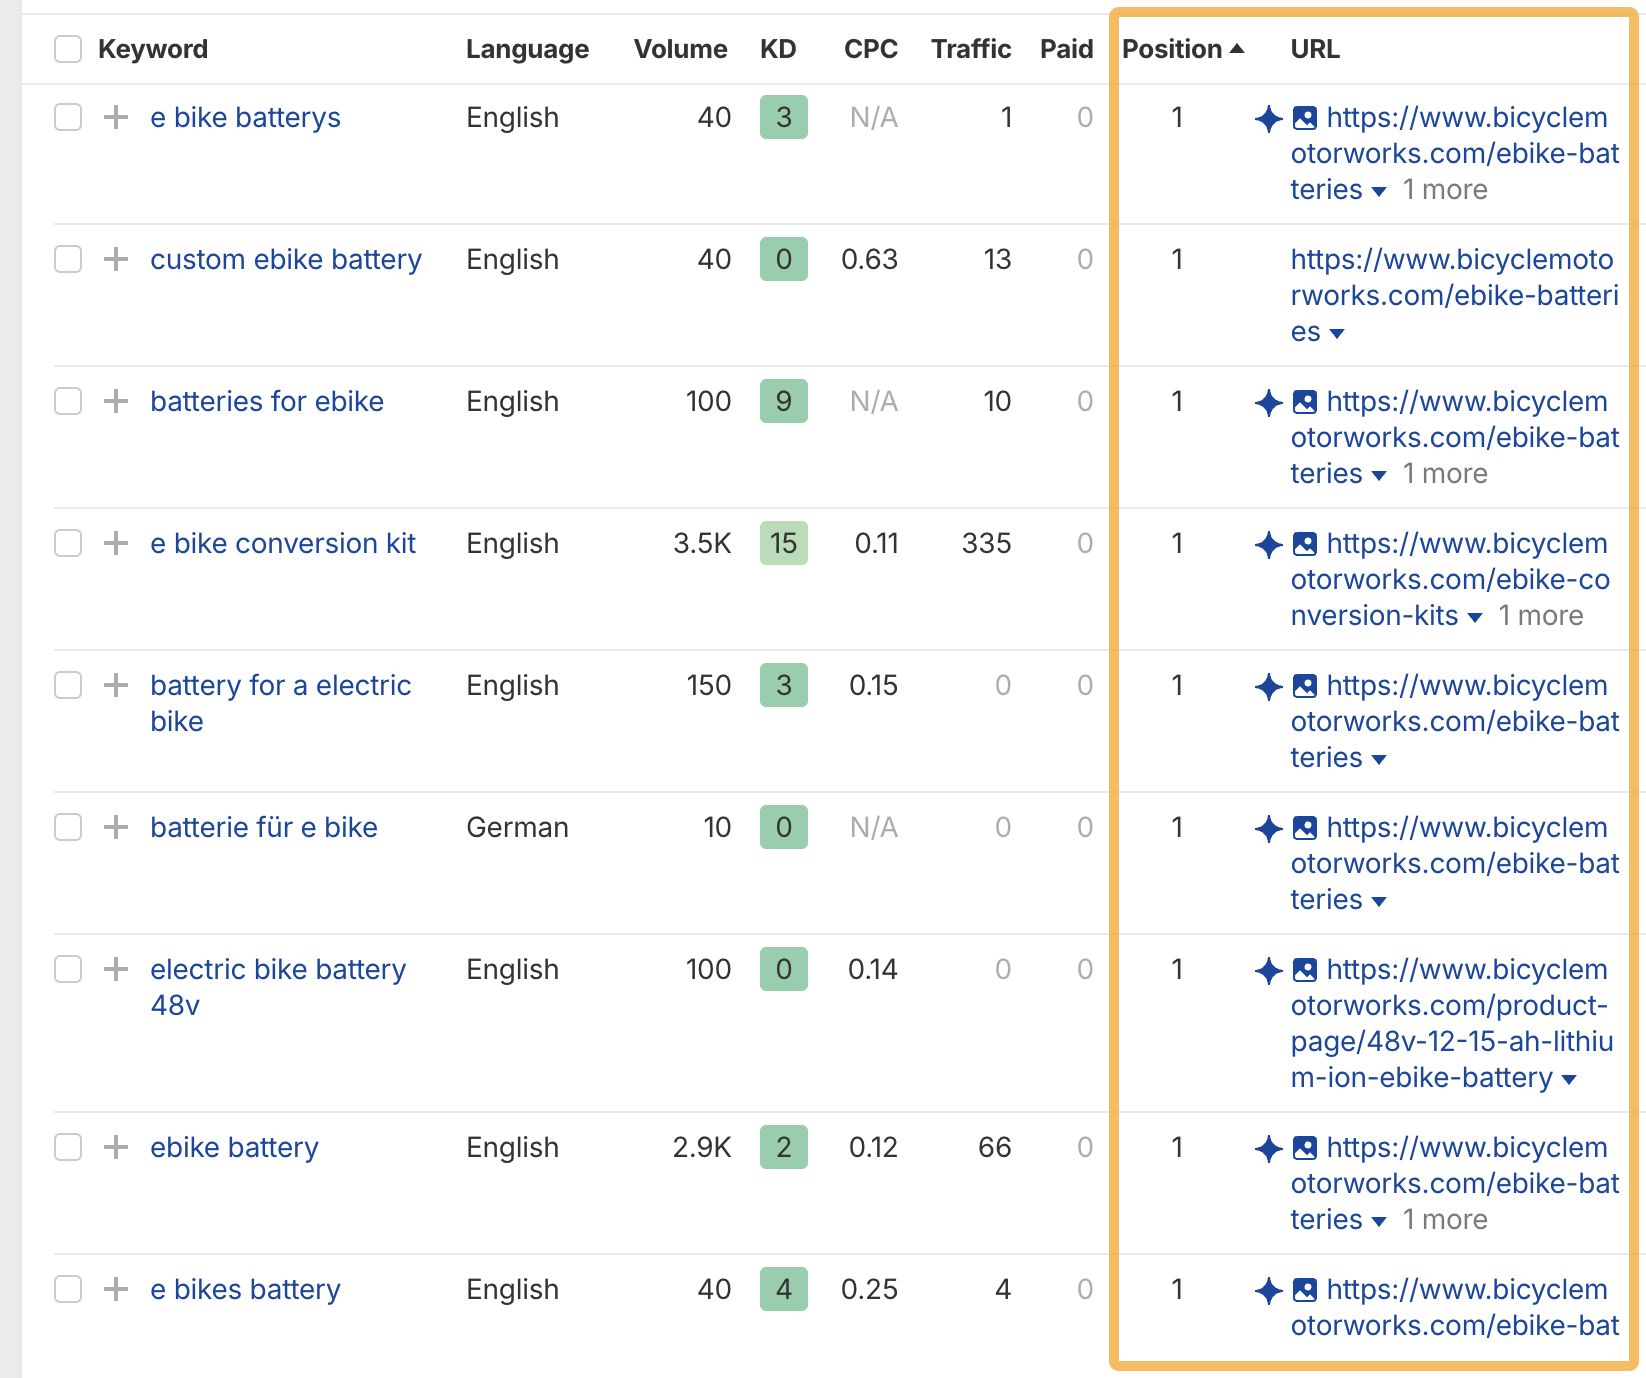Open the URL caret in 'custom ebike battery' row
Image resolution: width=1646 pixels, height=1378 pixels.
point(1337,334)
